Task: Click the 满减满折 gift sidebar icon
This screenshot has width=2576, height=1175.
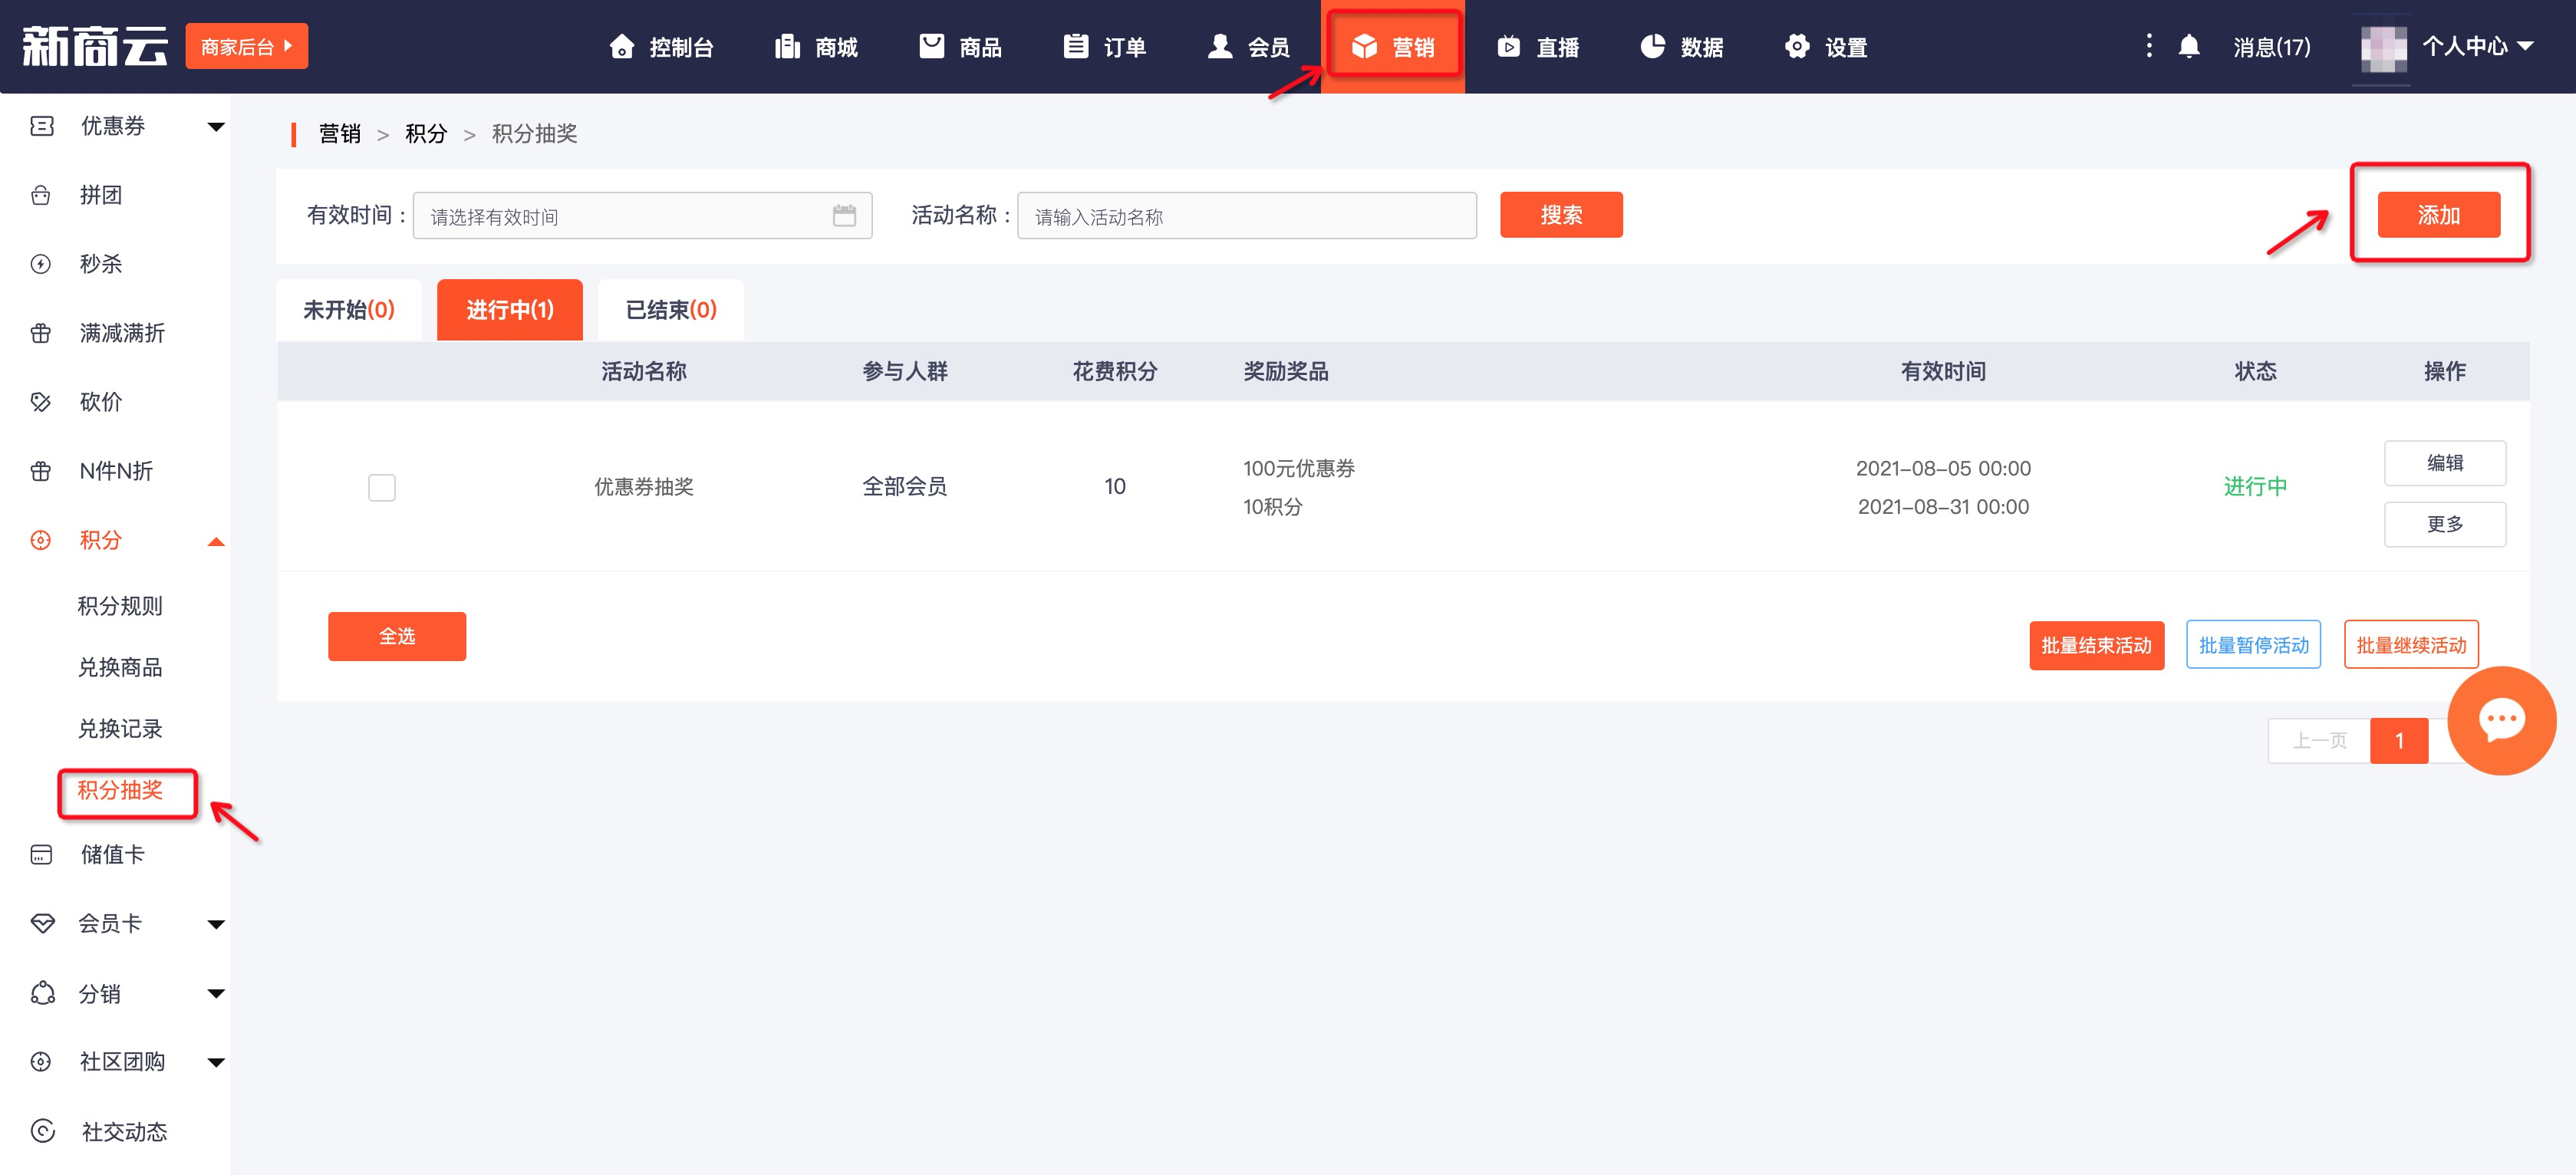Action: pyautogui.click(x=41, y=333)
